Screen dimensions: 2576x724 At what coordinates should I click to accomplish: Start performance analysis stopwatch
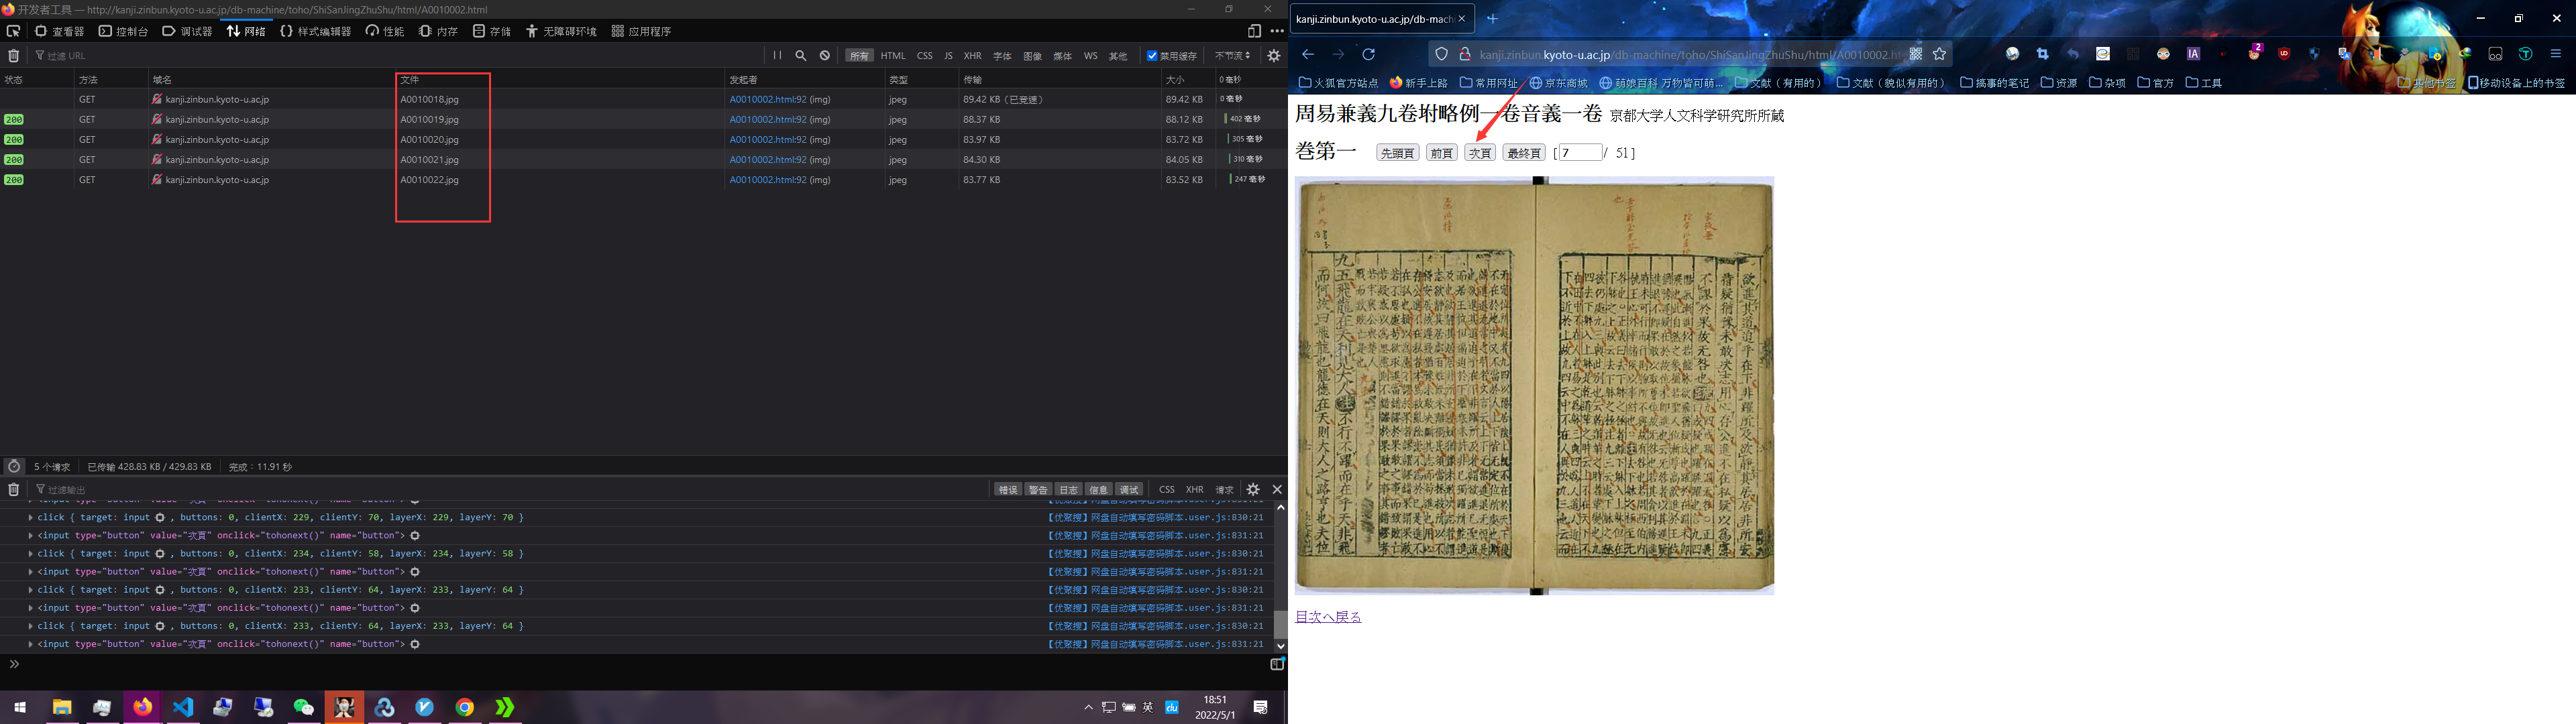(14, 467)
